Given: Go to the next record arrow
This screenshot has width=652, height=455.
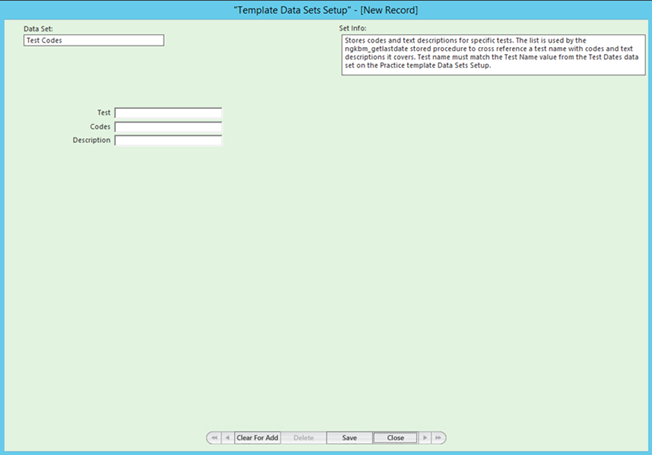Looking at the screenshot, I should click(x=425, y=438).
